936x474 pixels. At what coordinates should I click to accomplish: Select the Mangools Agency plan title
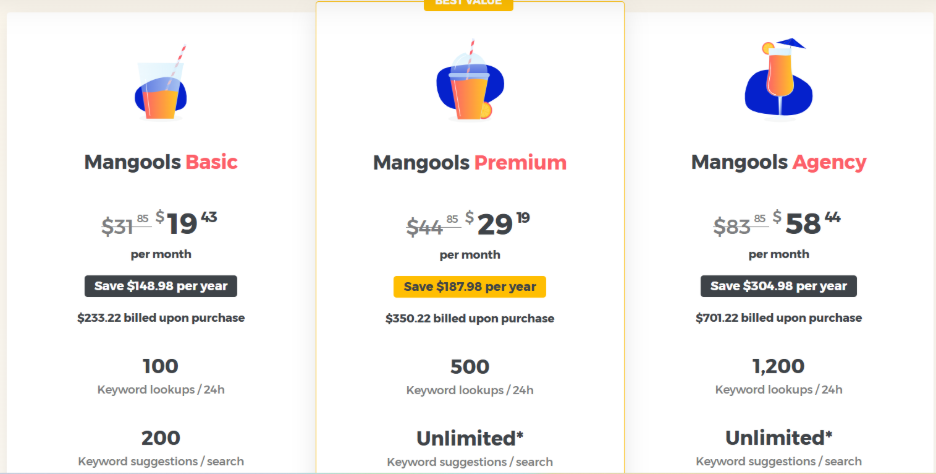(x=778, y=162)
